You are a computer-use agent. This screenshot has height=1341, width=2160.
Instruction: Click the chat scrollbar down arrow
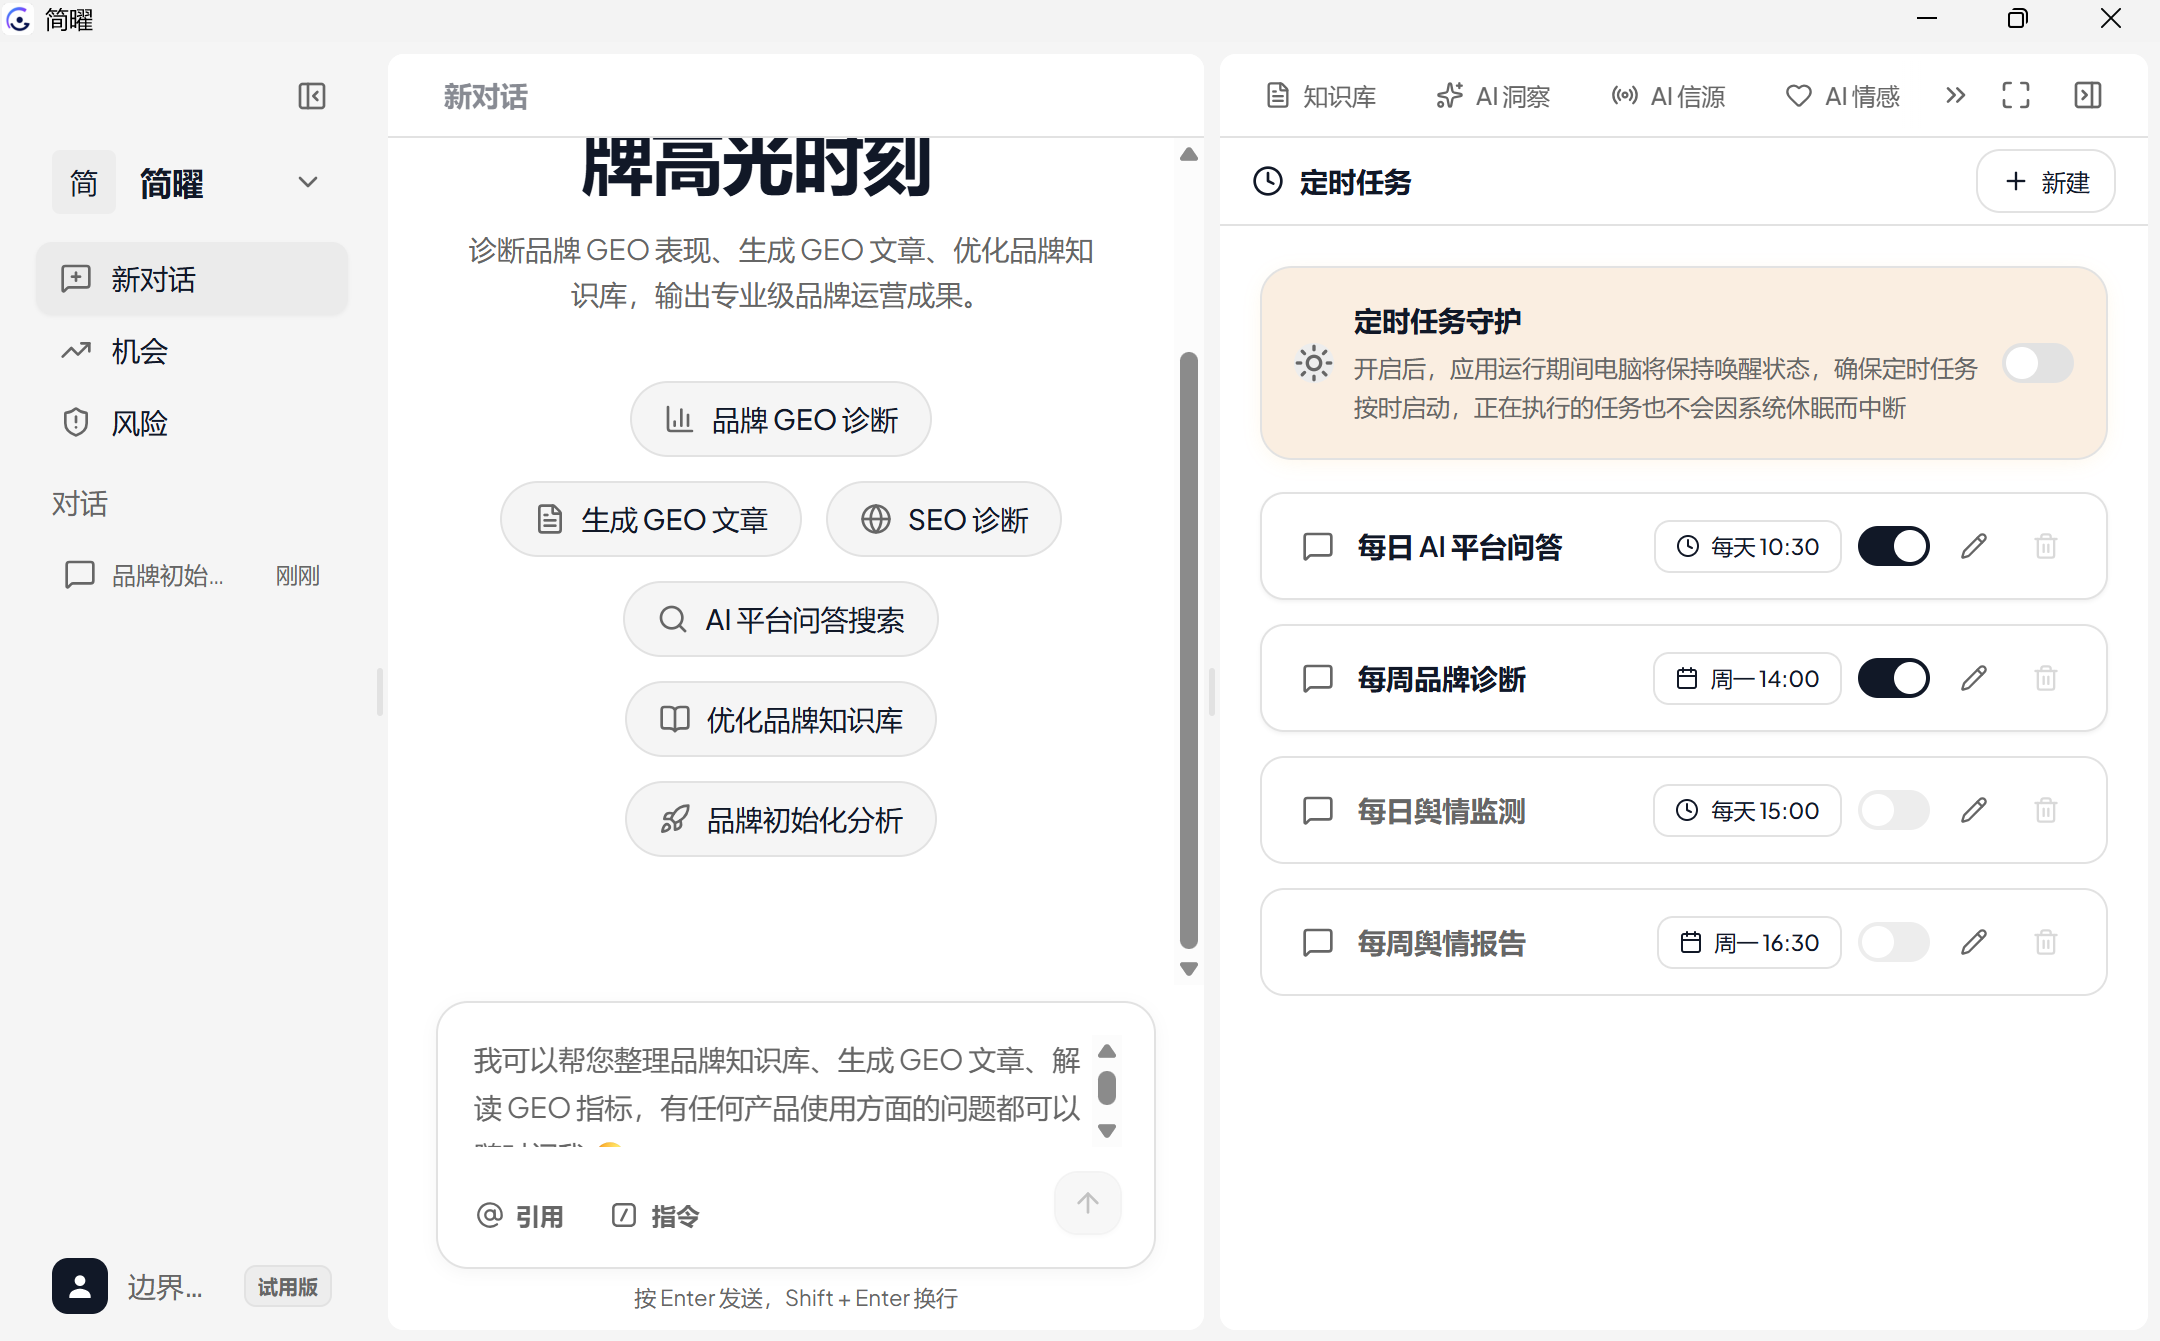[1189, 968]
